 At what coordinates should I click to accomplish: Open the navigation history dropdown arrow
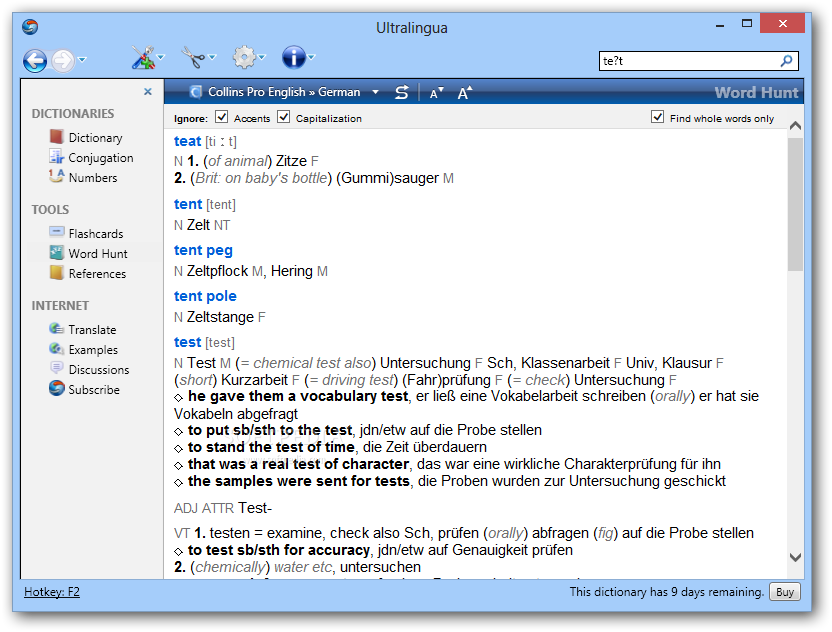[82, 60]
